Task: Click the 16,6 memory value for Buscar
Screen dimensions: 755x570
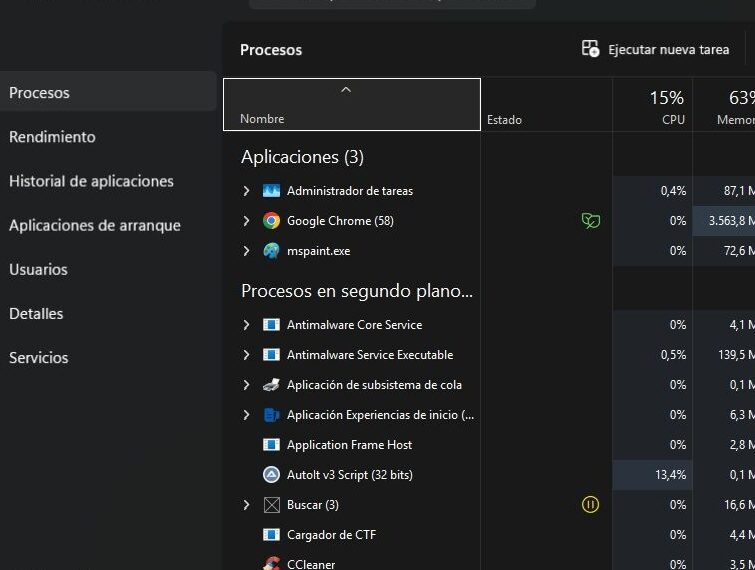Action: 739,505
